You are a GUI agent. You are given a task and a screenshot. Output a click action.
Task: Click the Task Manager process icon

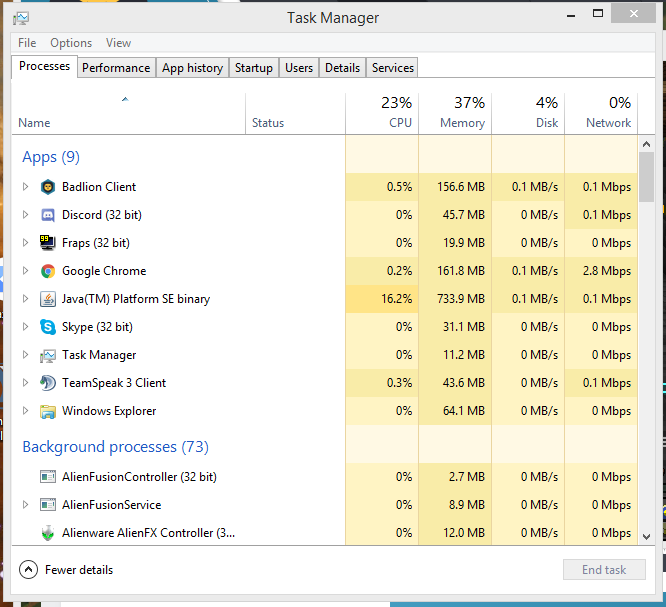click(x=48, y=355)
